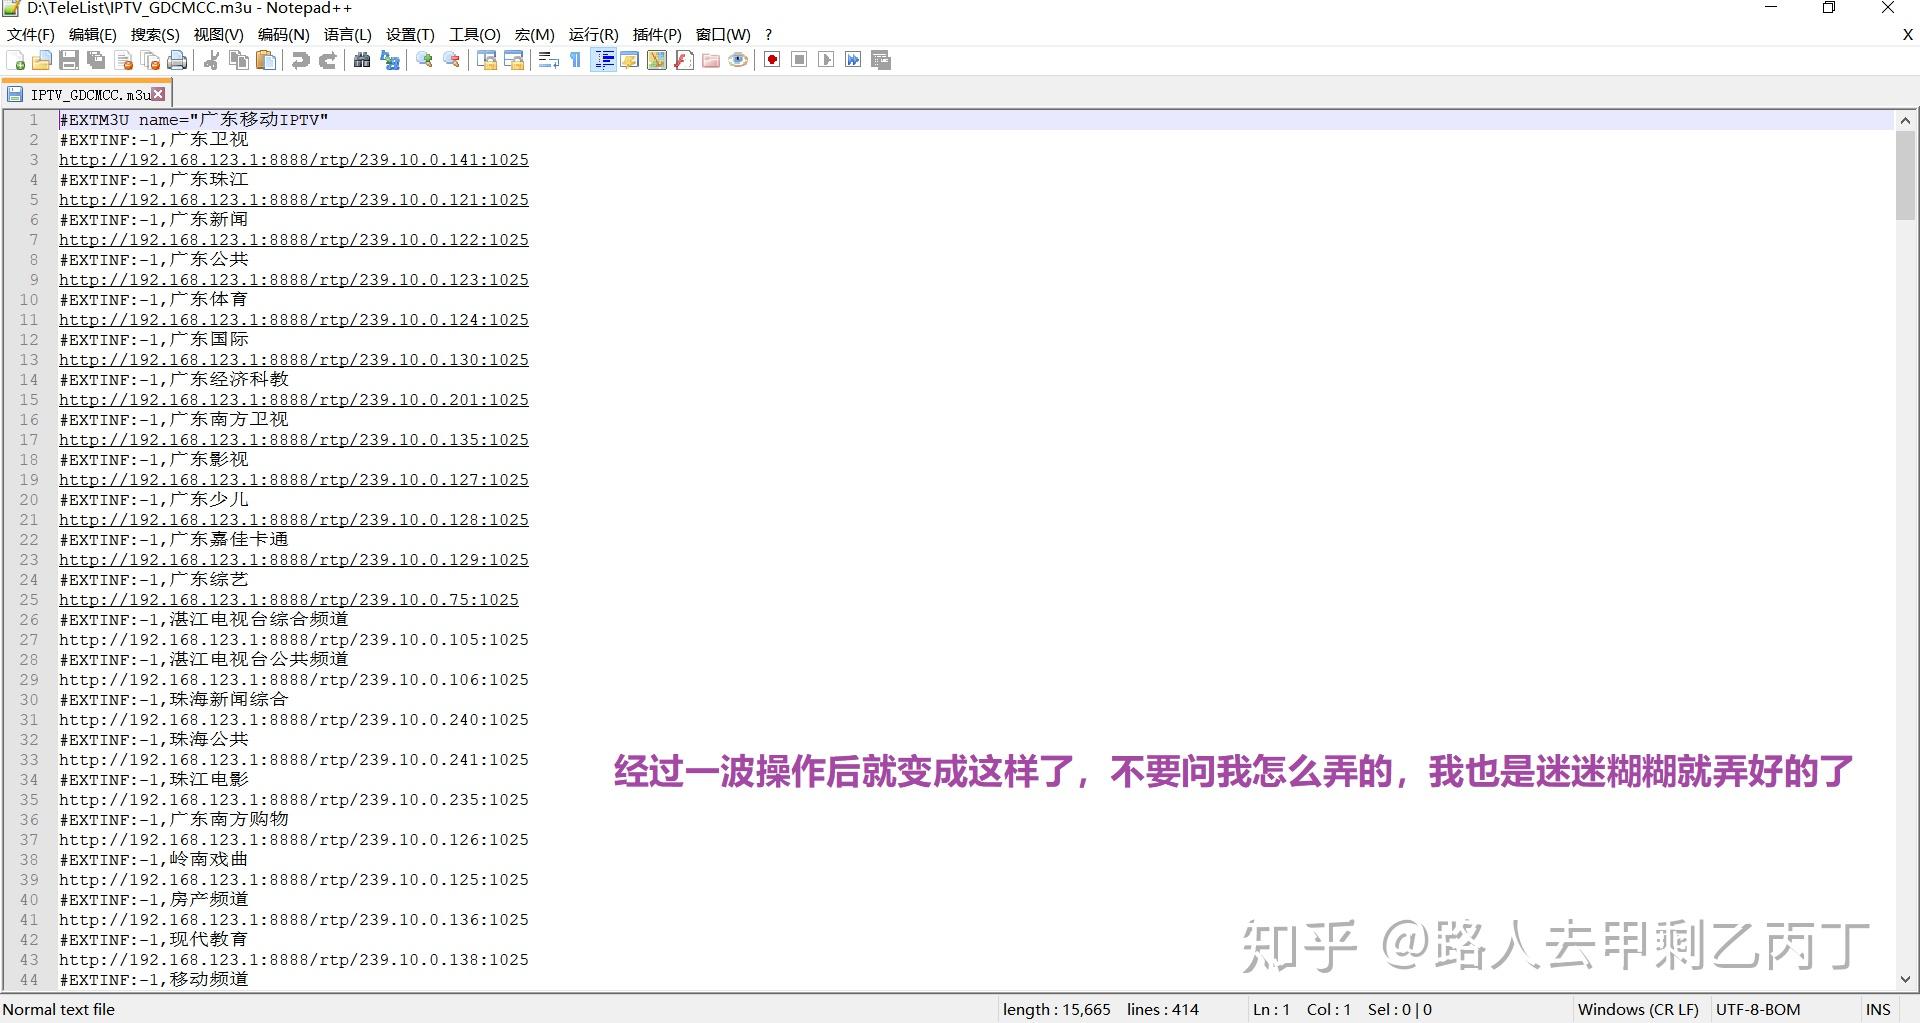
Task: Open the Replace dialog
Action: [390, 60]
